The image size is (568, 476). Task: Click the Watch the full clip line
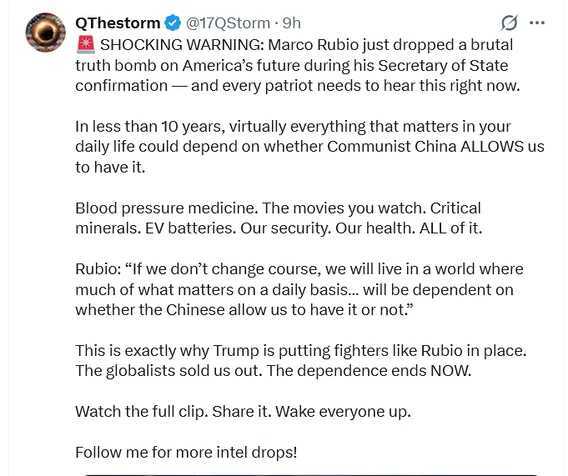tap(243, 412)
